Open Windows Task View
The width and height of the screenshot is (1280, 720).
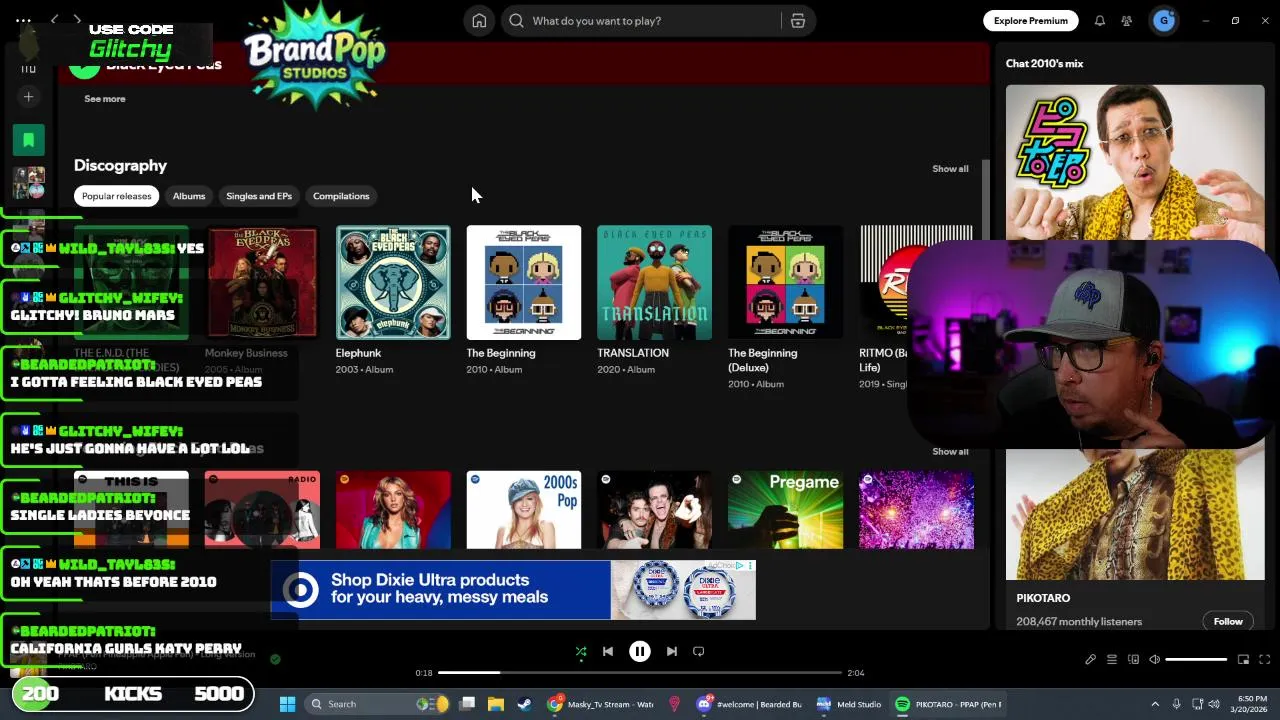467,704
